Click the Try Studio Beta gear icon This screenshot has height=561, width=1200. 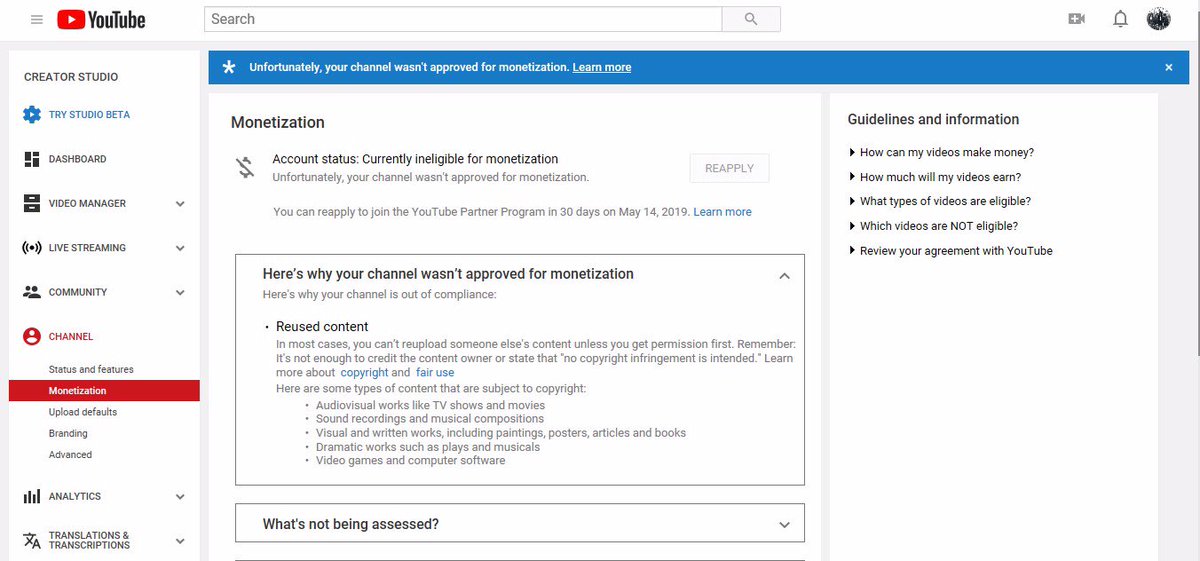coord(32,115)
